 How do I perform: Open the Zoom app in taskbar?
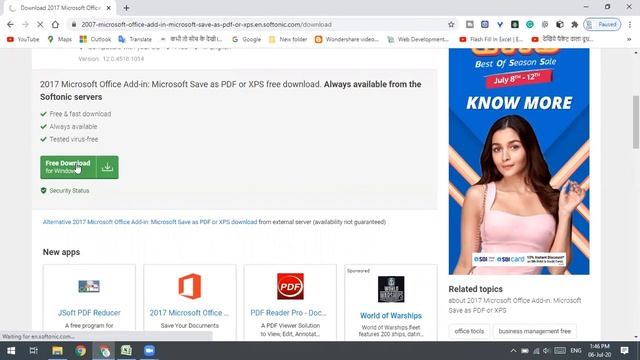pos(149,351)
